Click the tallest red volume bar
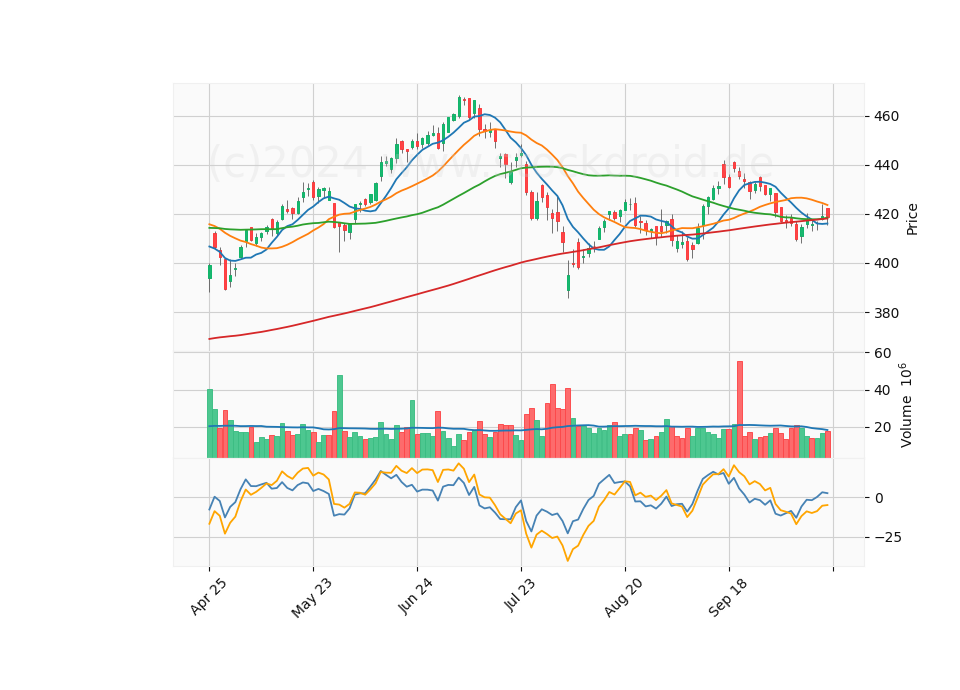Viewport: 960px width, 690px height. pos(740,409)
